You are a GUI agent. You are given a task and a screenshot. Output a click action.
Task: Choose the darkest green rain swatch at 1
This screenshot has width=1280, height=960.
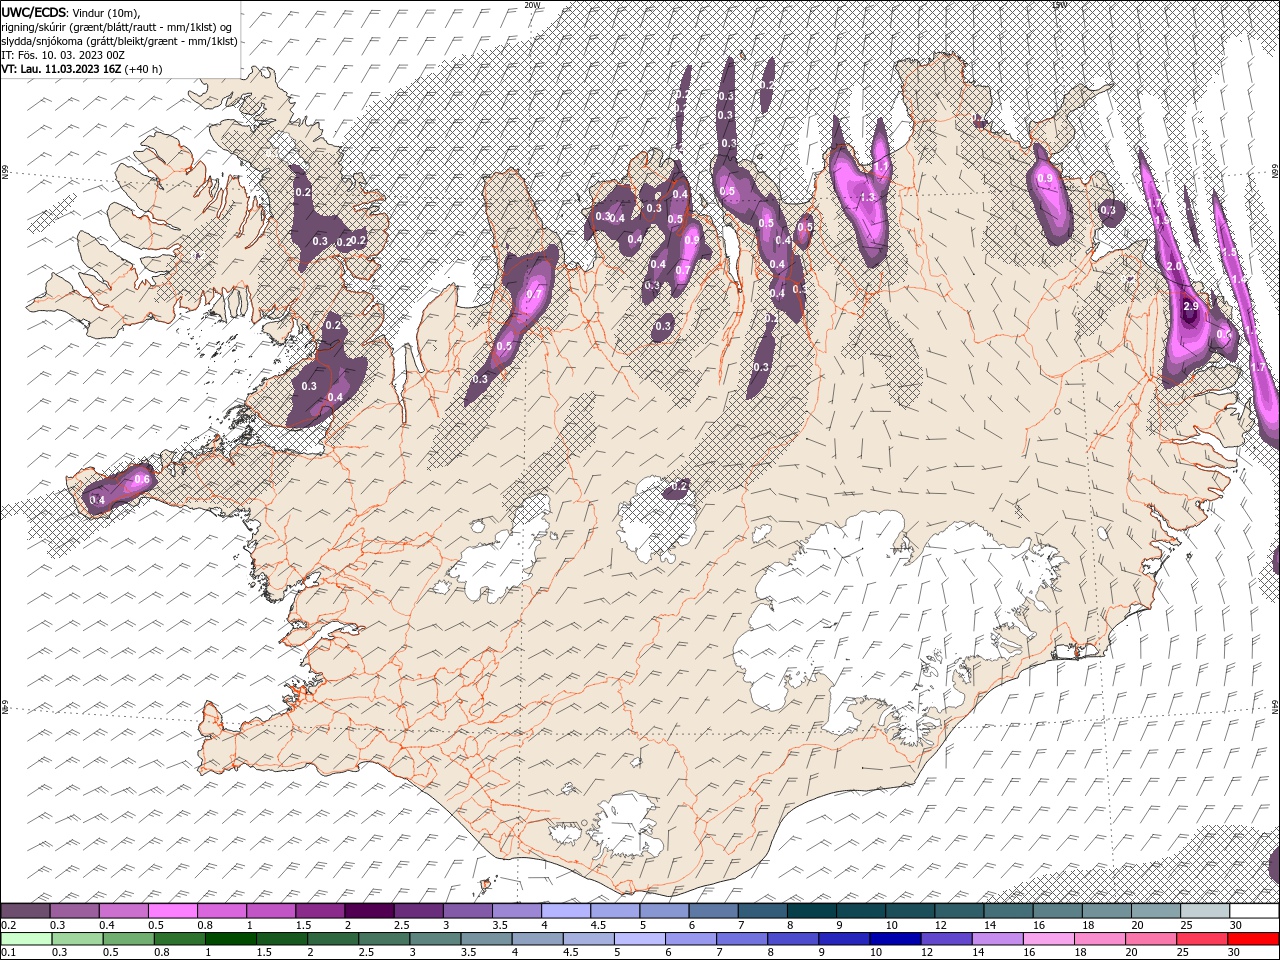click(x=230, y=939)
